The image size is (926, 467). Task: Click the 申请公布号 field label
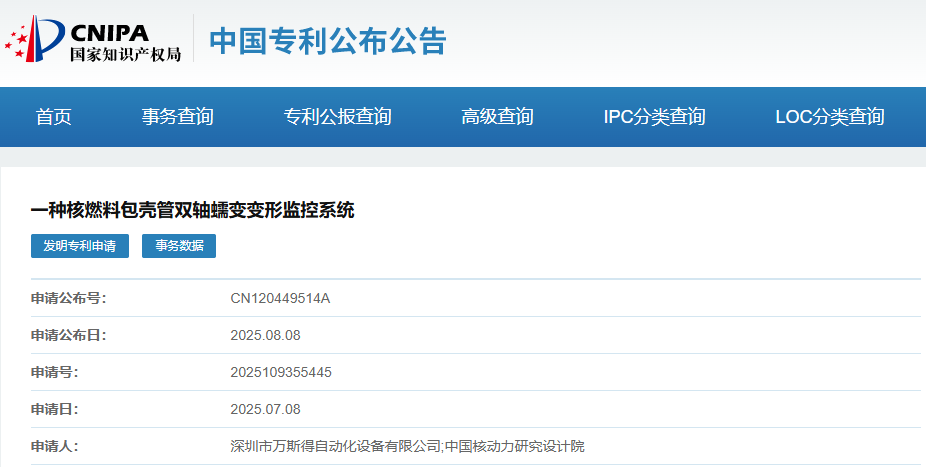(68, 298)
